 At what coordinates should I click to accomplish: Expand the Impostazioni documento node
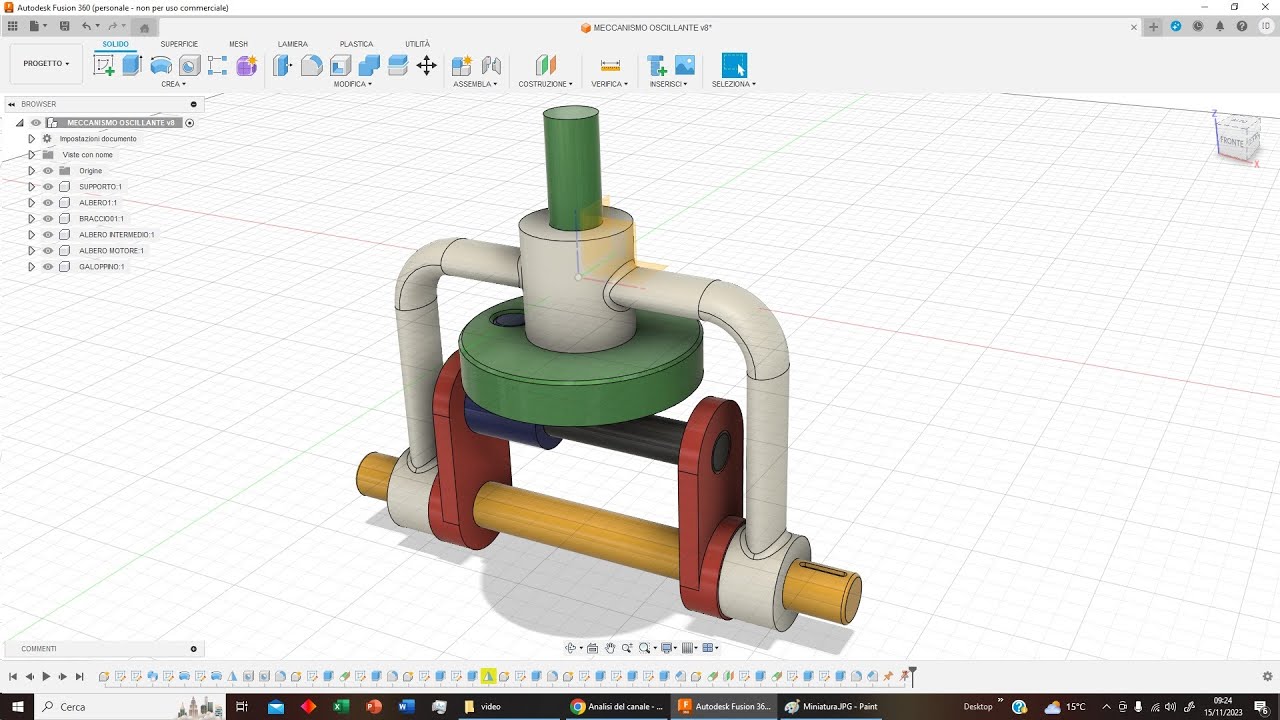31,139
